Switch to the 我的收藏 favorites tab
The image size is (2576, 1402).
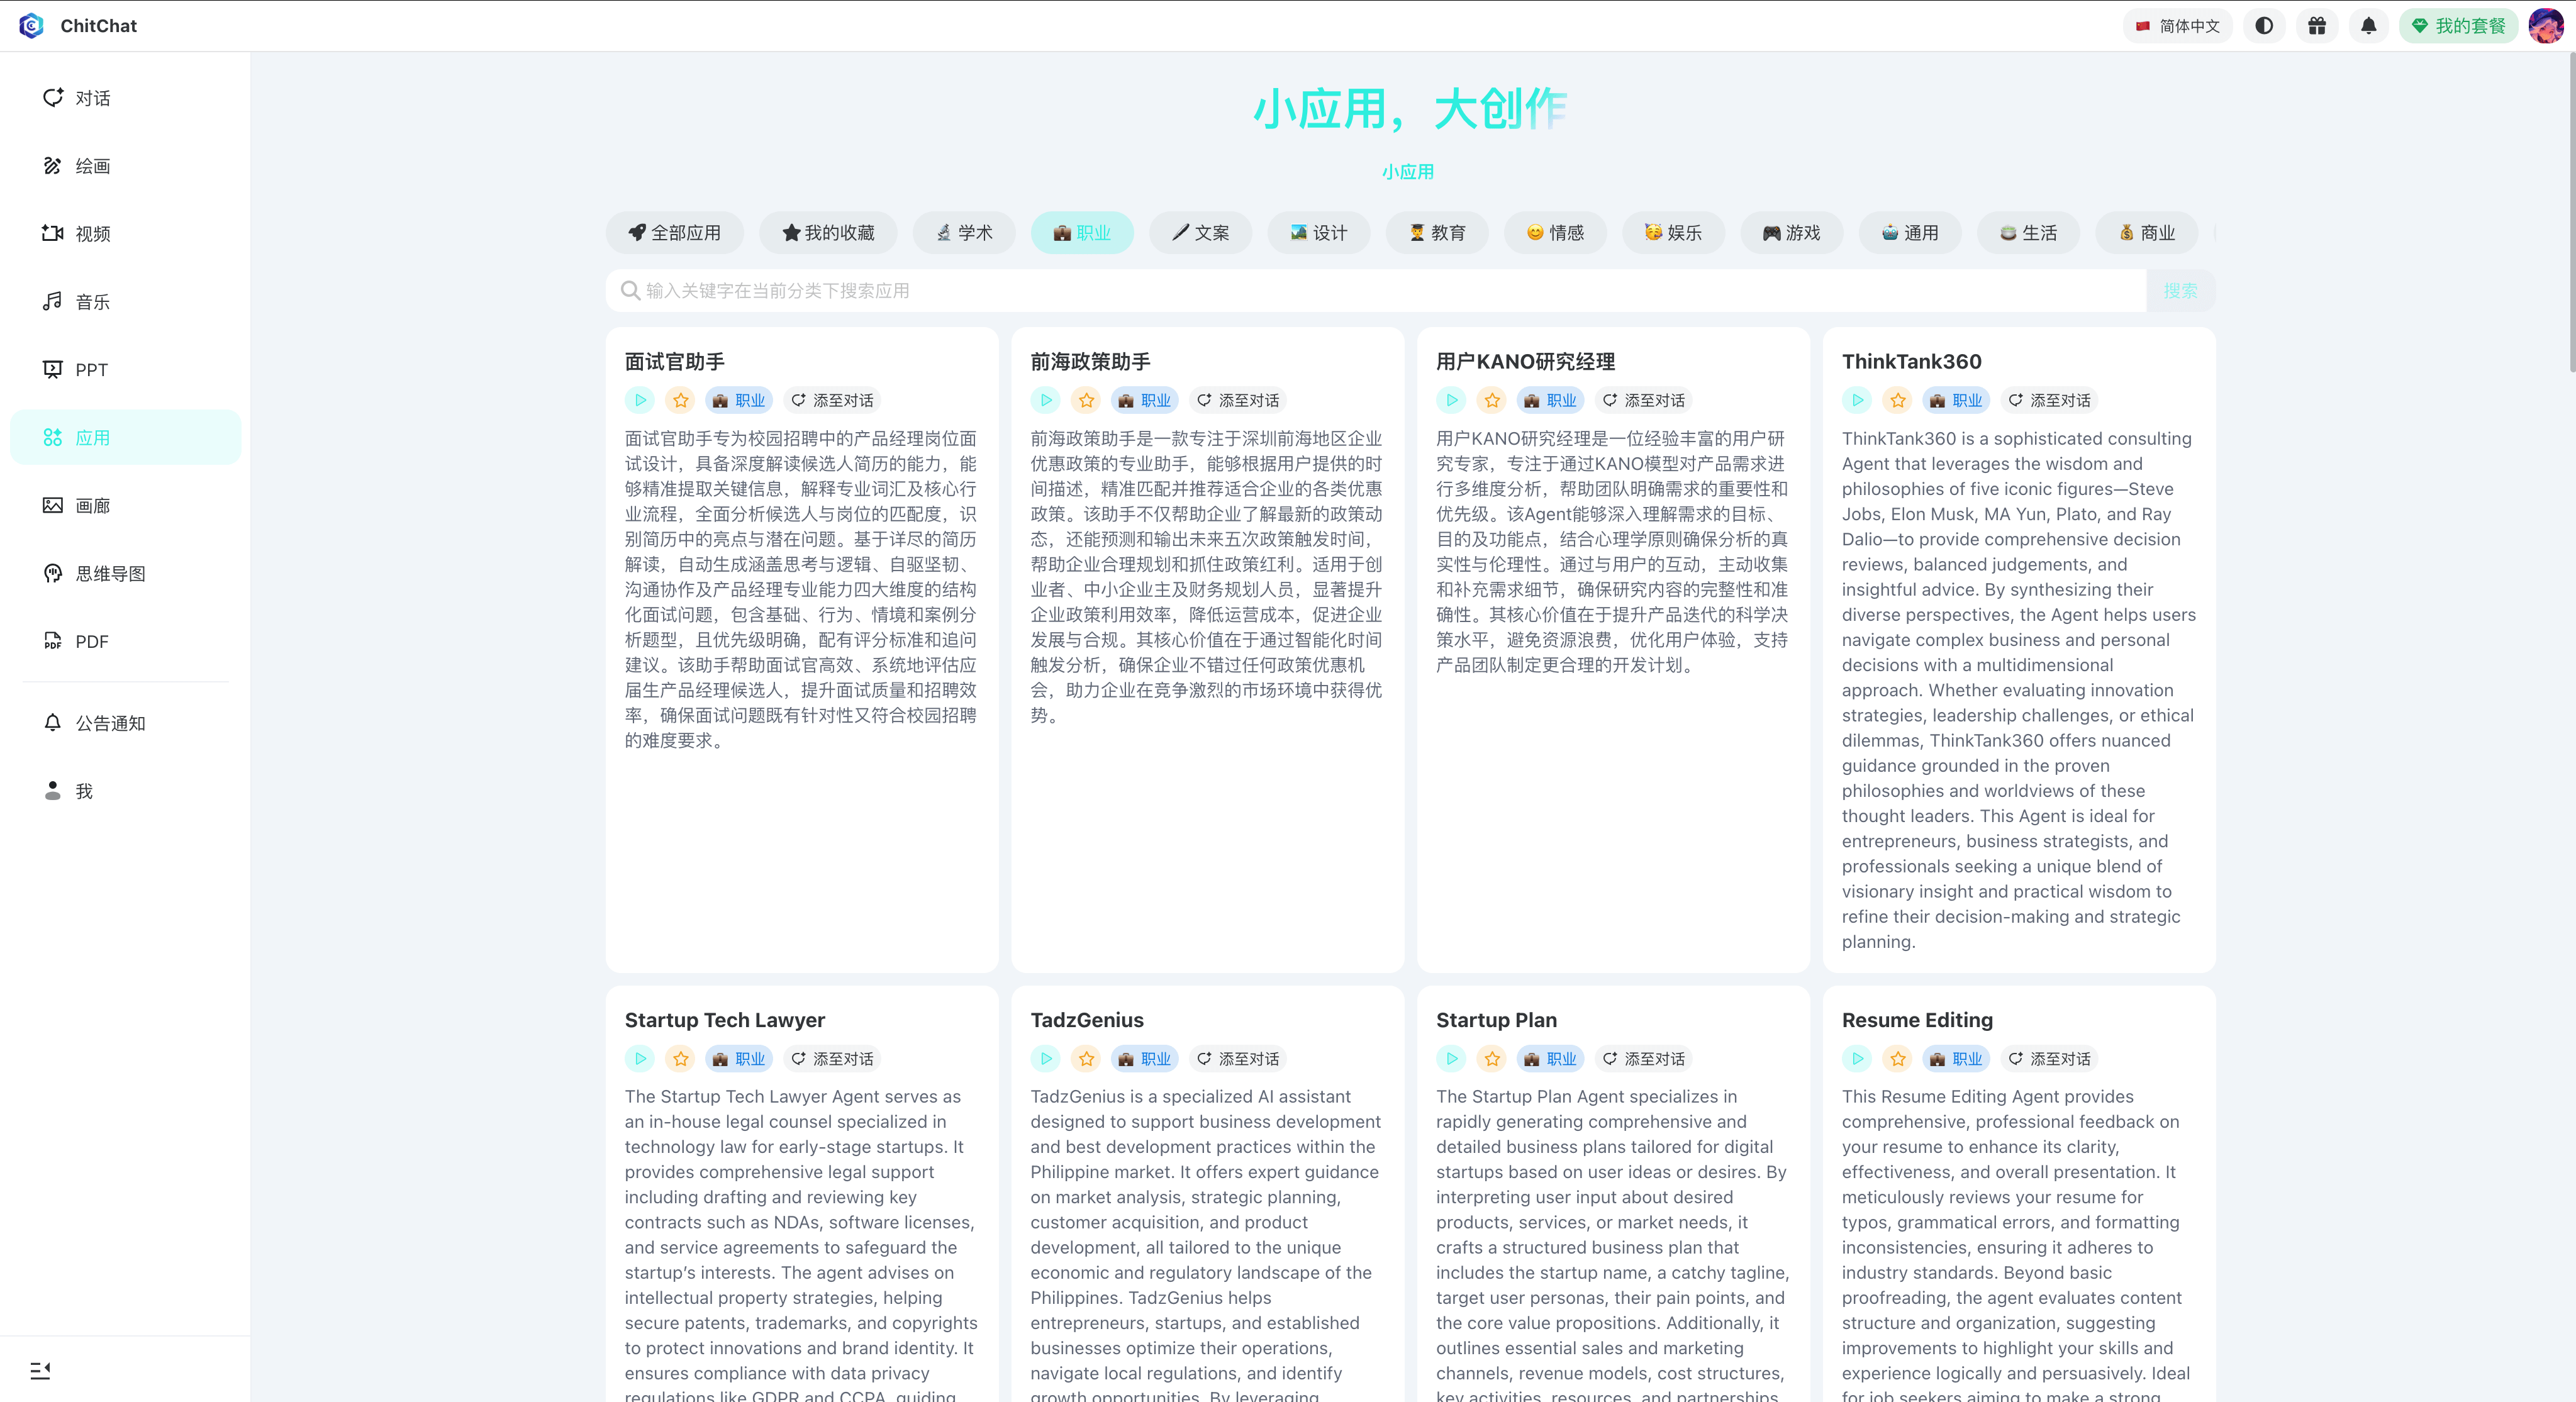pos(828,233)
